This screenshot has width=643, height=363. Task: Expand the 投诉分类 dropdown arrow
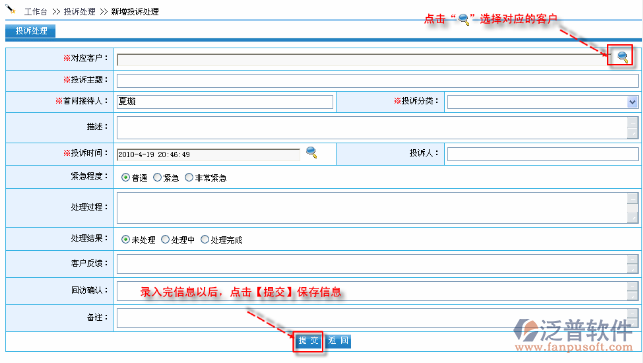click(632, 102)
